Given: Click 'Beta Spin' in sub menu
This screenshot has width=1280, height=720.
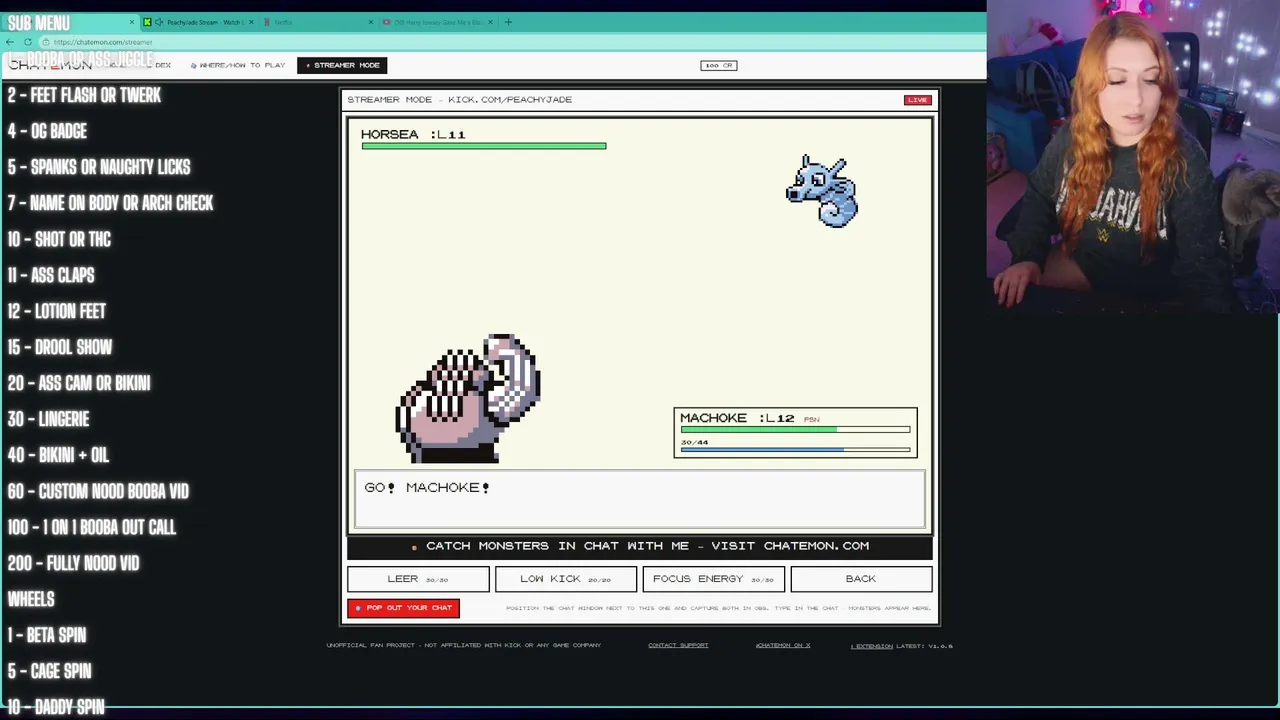Looking at the screenshot, I should point(46,635).
